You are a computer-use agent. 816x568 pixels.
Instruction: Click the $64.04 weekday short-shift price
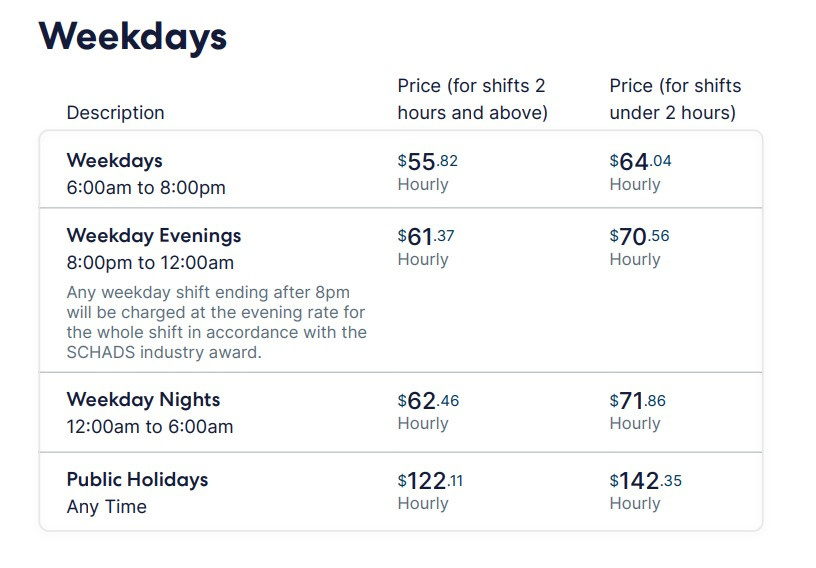point(640,161)
